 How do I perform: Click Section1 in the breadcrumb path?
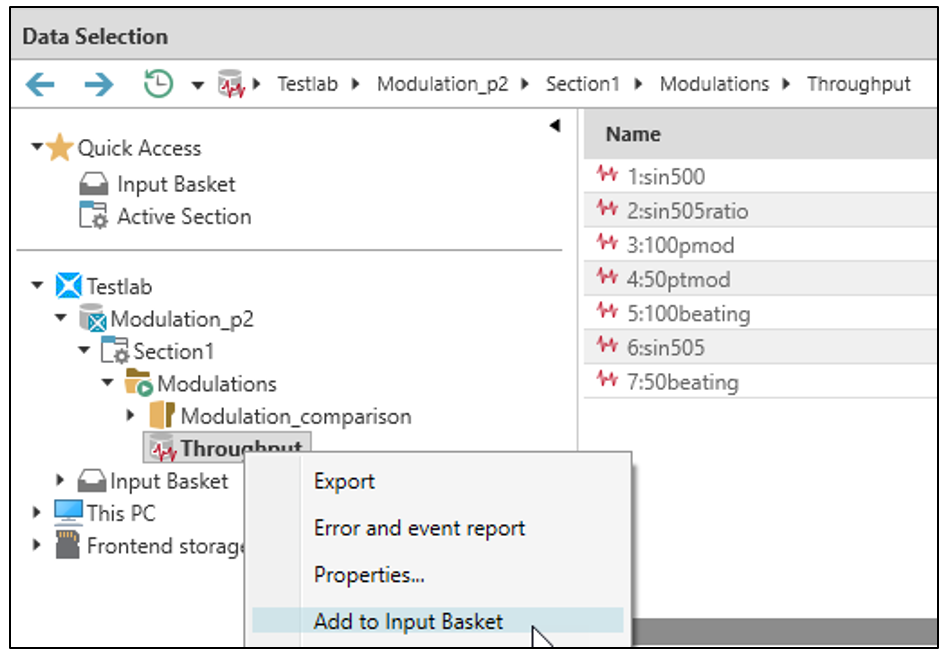583,84
